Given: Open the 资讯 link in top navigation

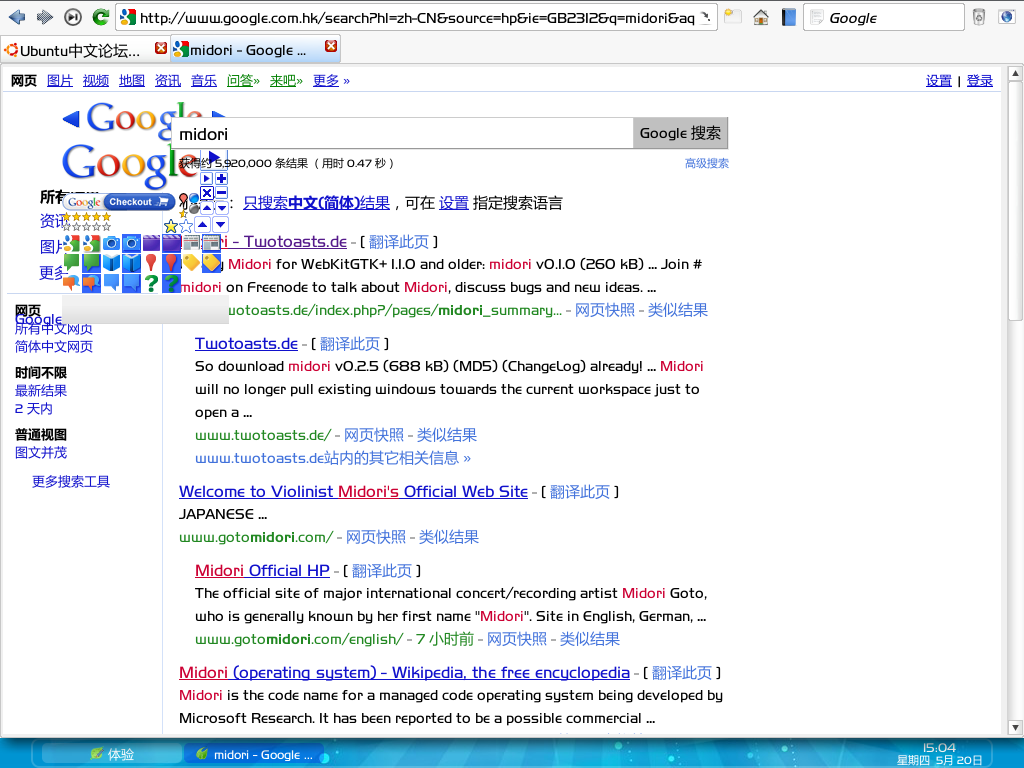Looking at the screenshot, I should pos(167,80).
